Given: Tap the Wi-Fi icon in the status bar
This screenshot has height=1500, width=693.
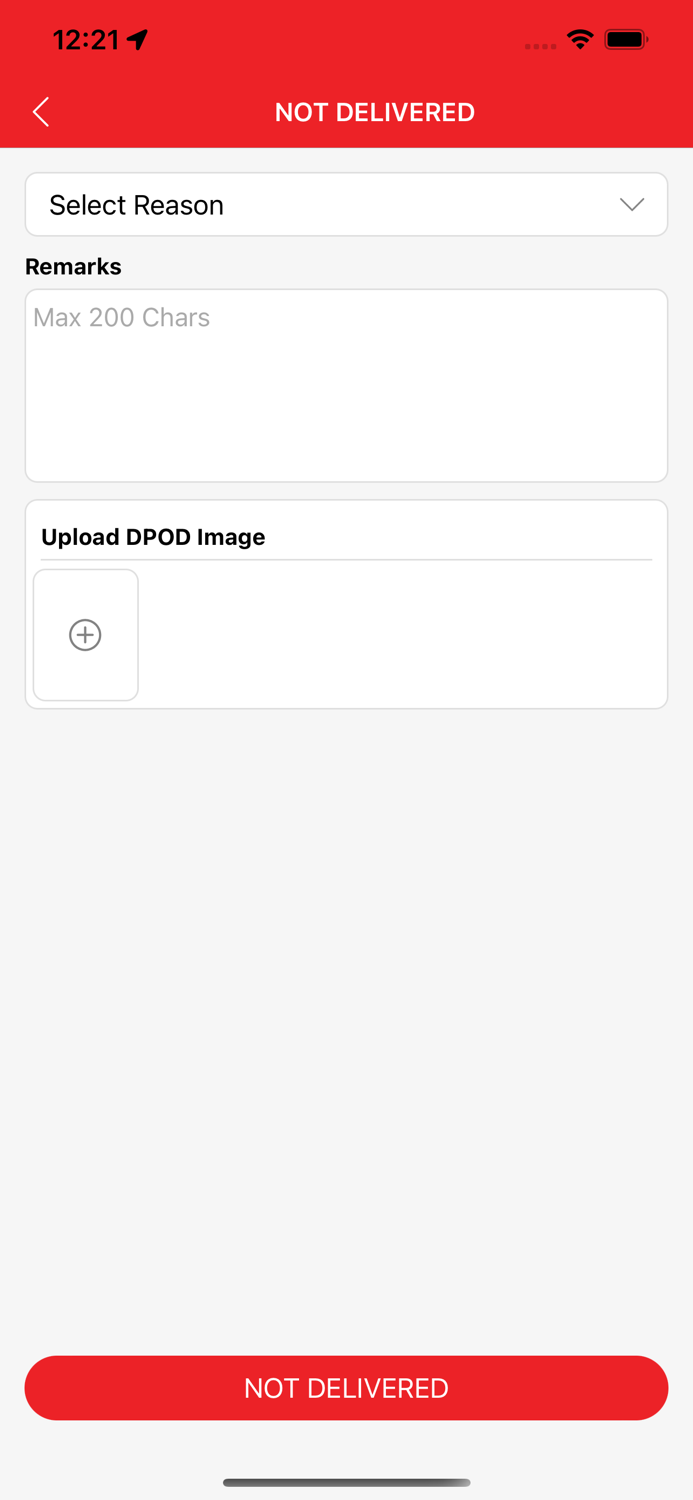Looking at the screenshot, I should pos(579,40).
